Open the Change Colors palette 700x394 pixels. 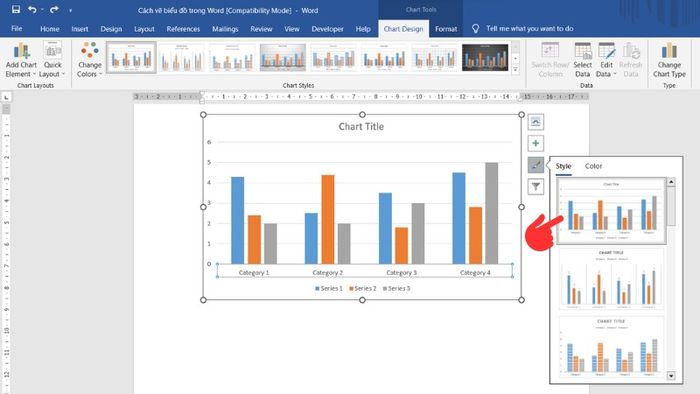click(89, 60)
